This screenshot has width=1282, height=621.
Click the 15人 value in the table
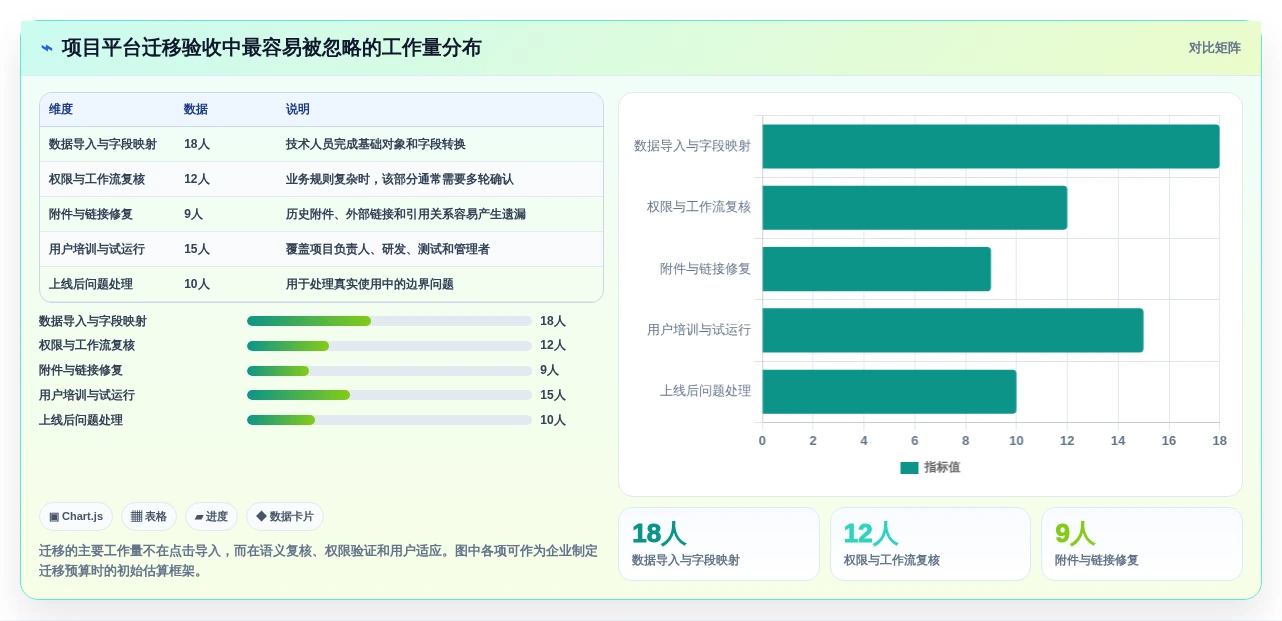[197, 249]
